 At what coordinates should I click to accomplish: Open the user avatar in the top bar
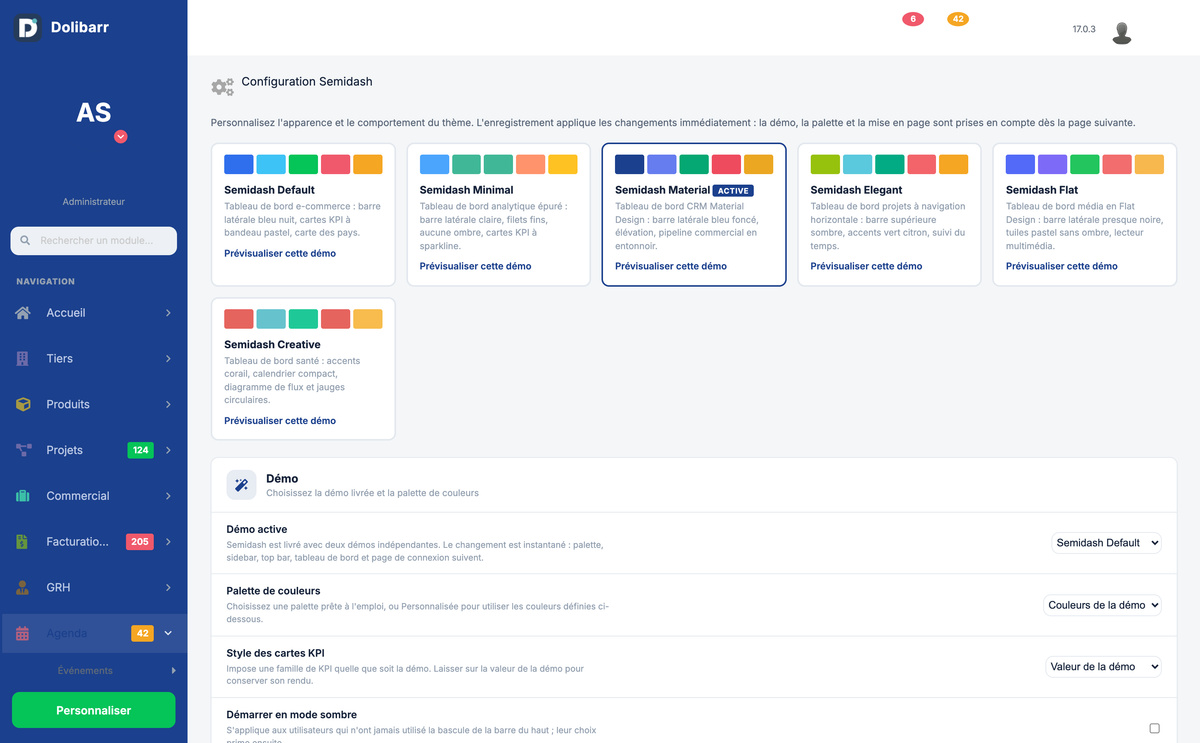[x=1122, y=33]
